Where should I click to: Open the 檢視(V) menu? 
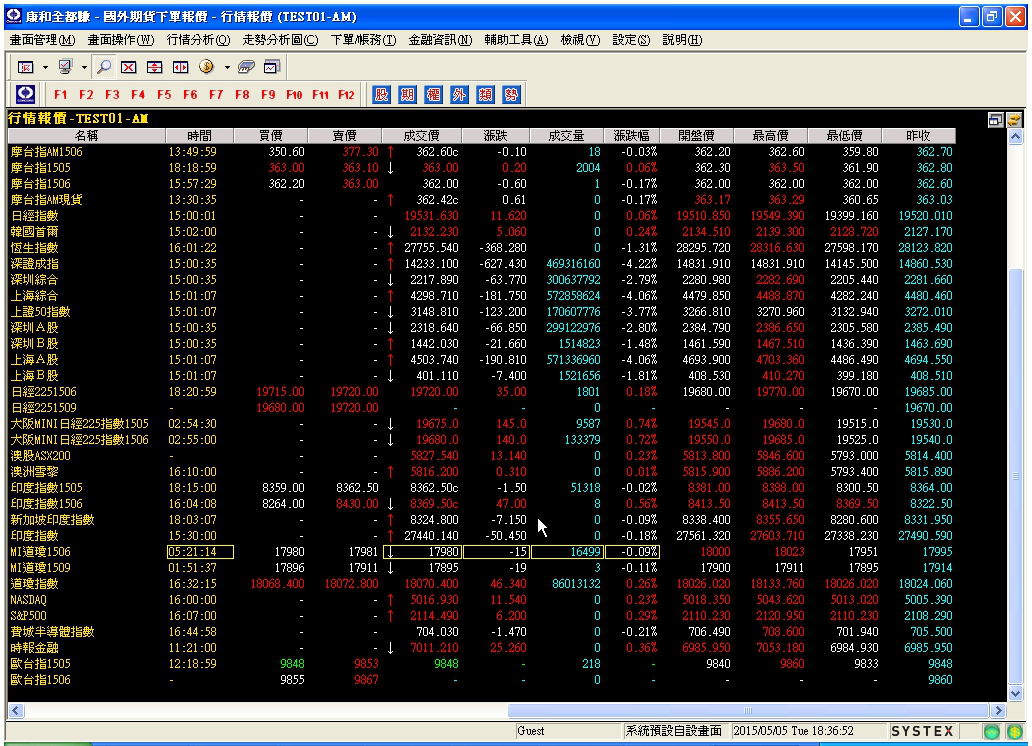point(580,40)
